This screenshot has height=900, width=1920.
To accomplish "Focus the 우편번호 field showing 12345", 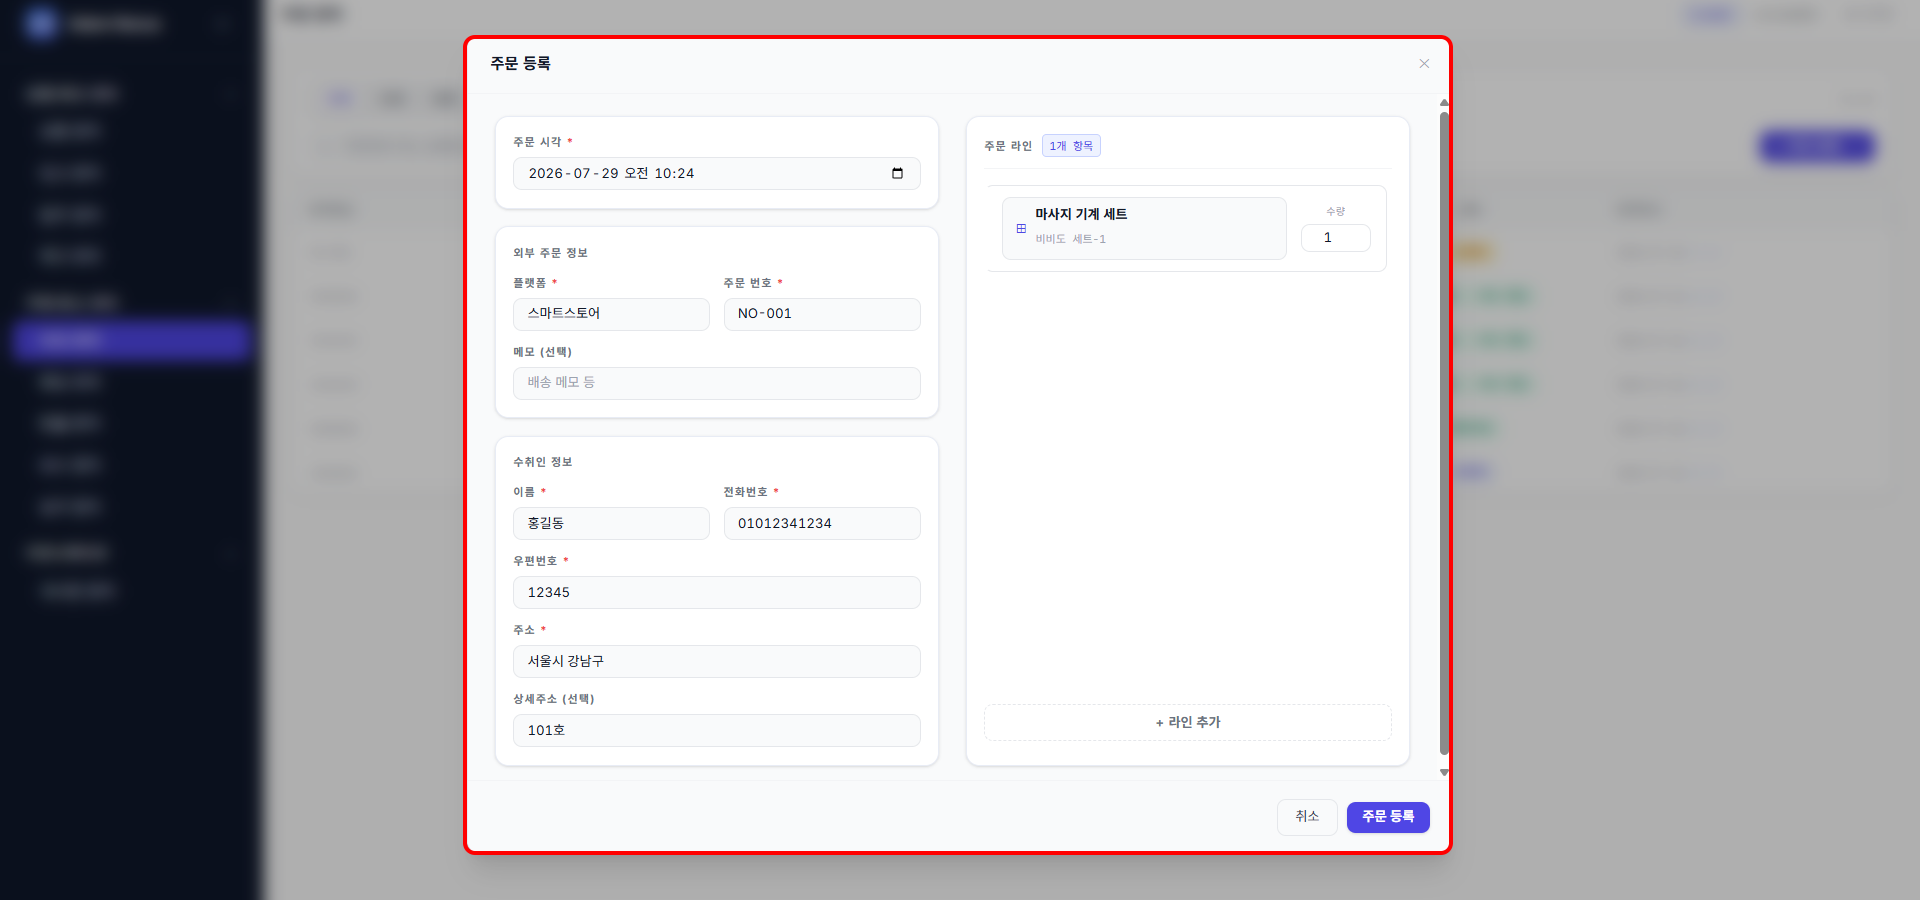I will (x=716, y=592).
